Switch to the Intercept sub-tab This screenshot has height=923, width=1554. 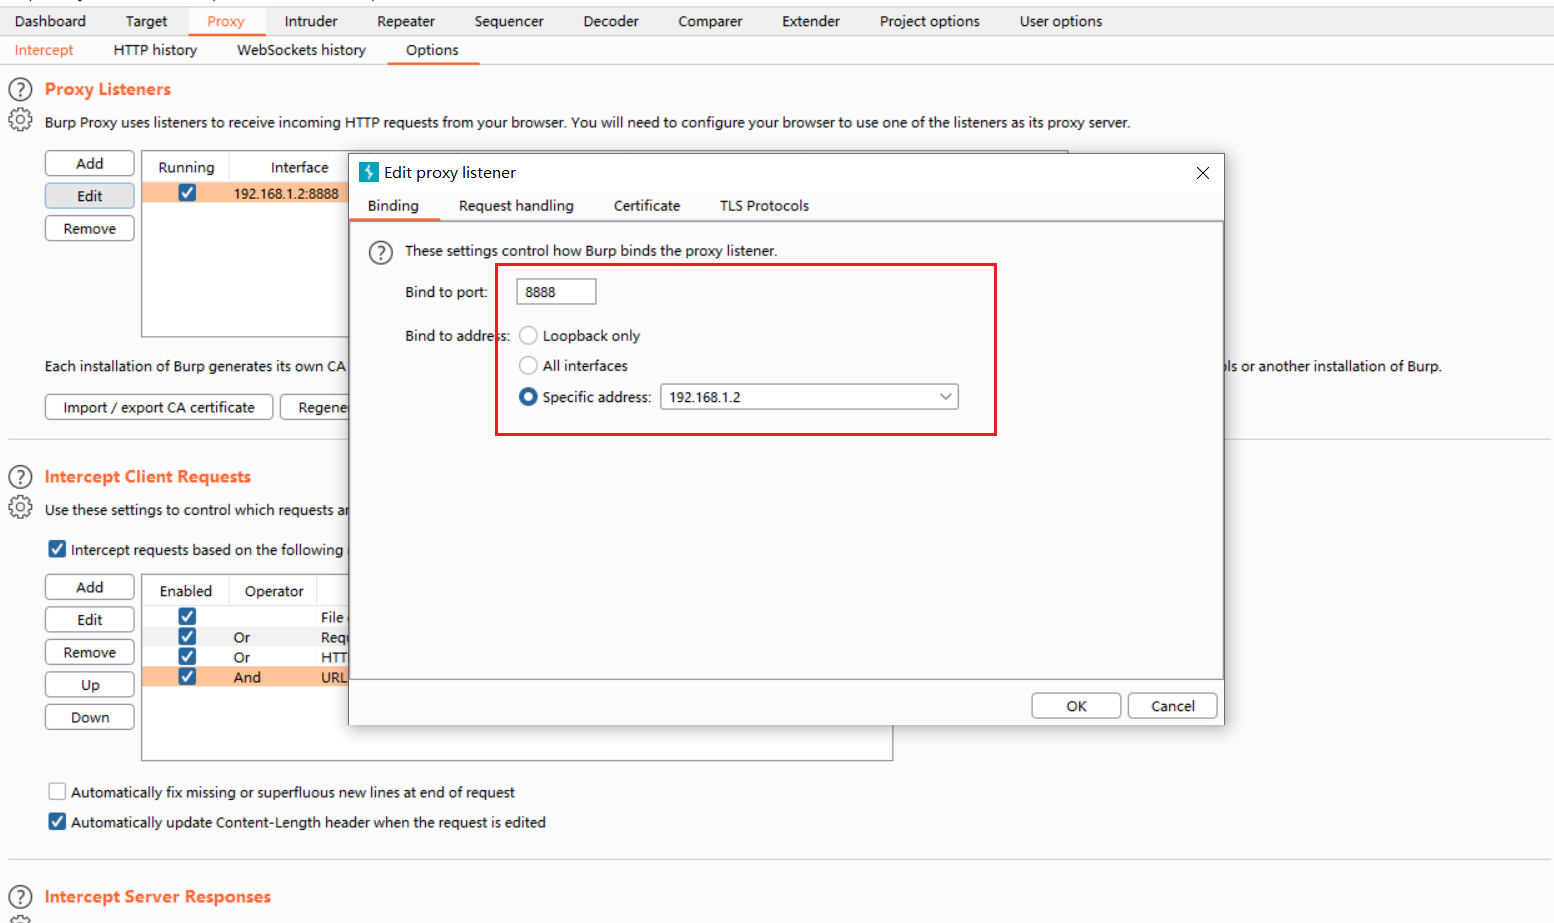(x=44, y=50)
